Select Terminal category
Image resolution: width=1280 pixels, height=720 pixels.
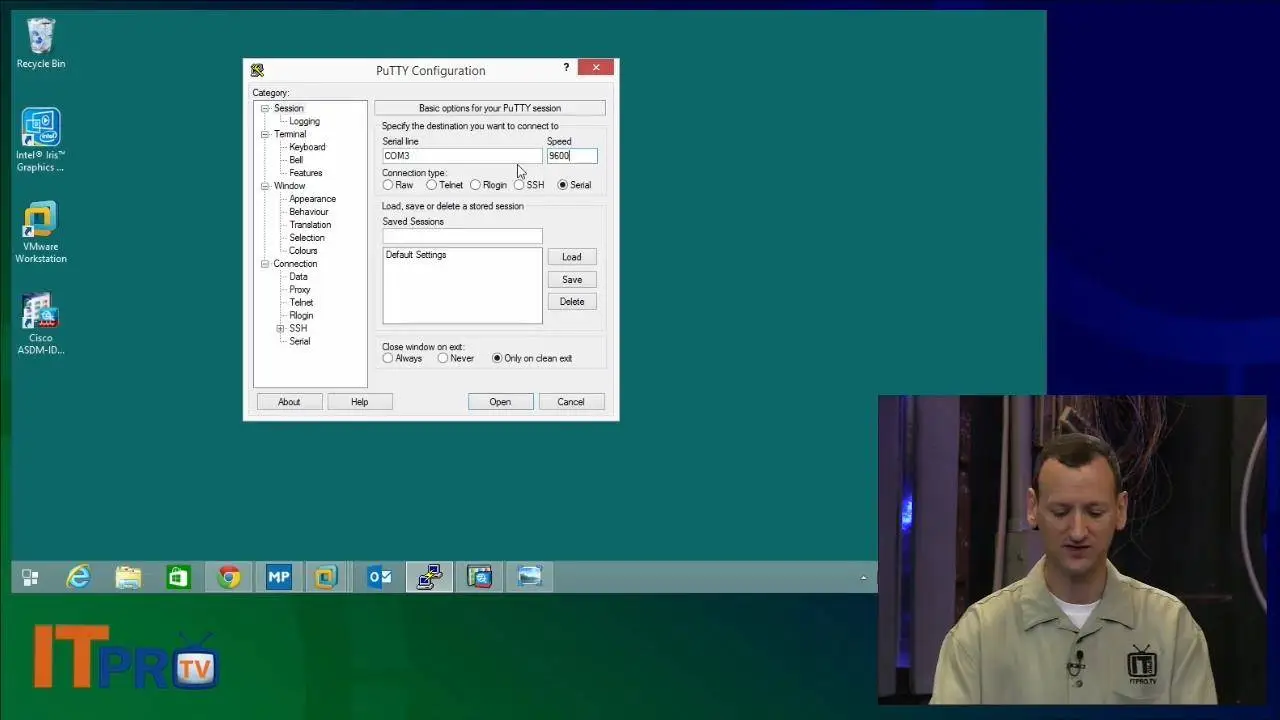pos(290,134)
